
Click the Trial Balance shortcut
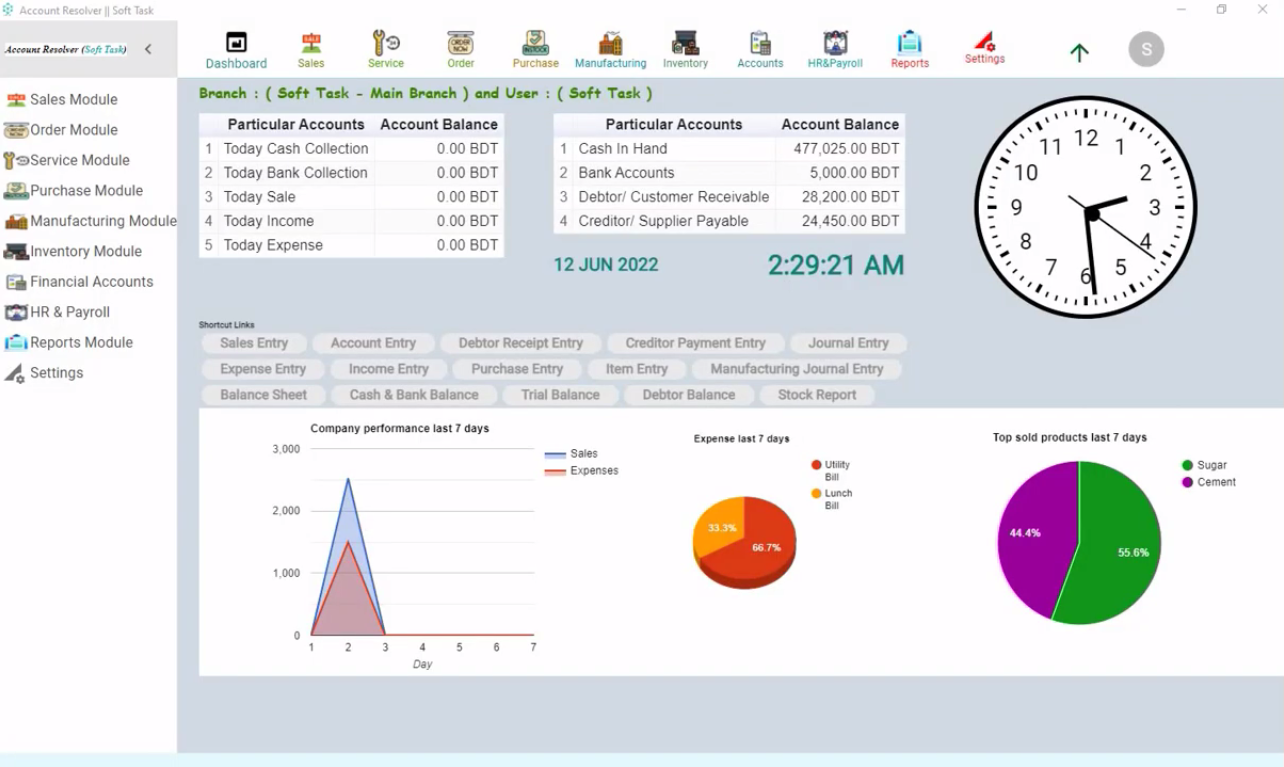560,394
